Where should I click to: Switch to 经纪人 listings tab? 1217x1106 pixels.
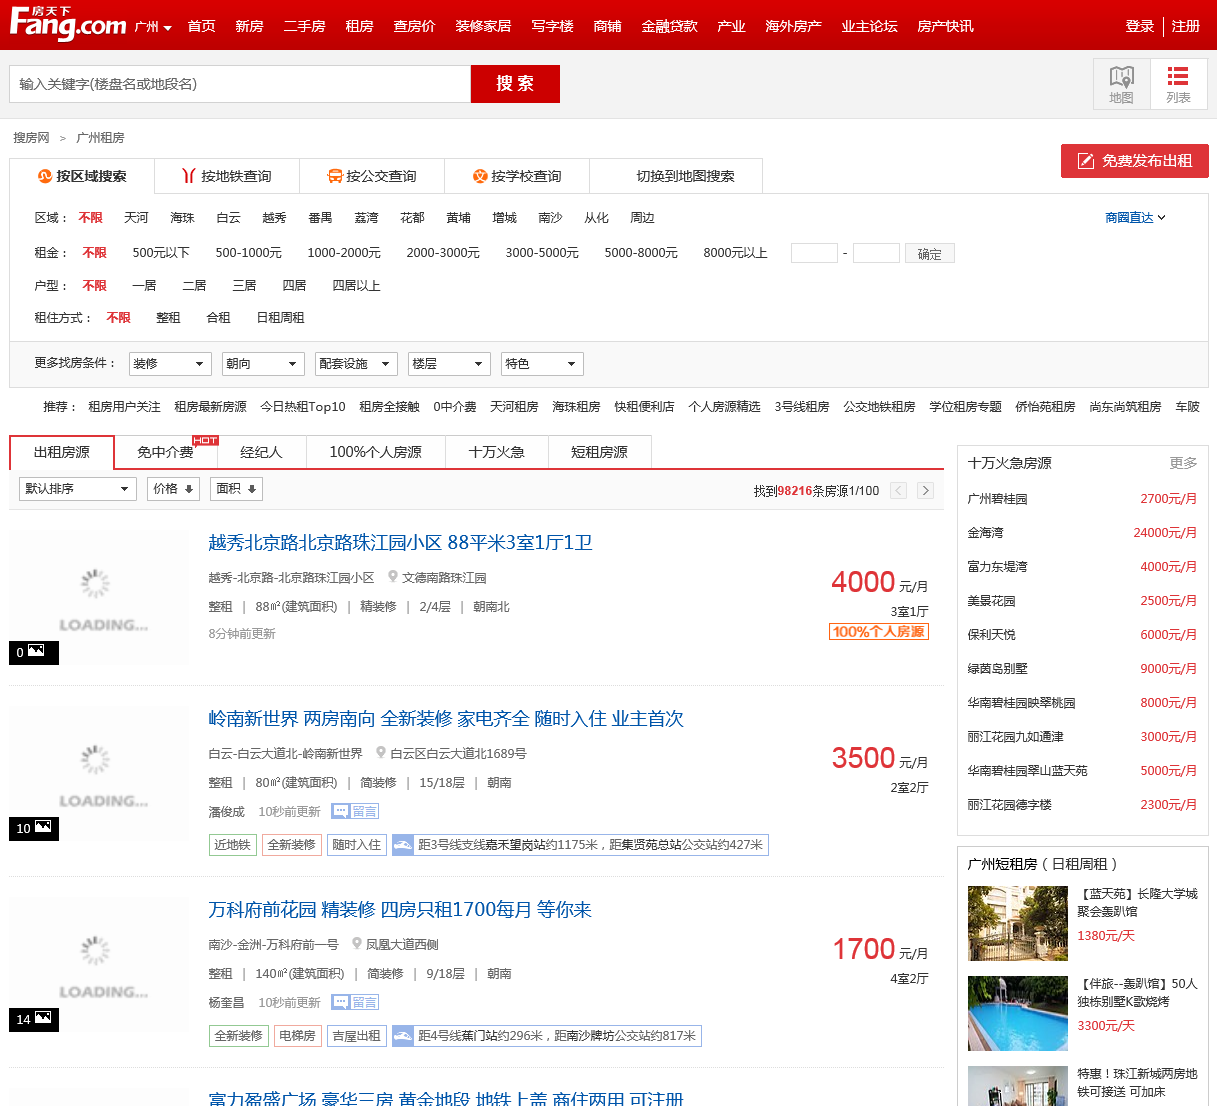point(261,452)
